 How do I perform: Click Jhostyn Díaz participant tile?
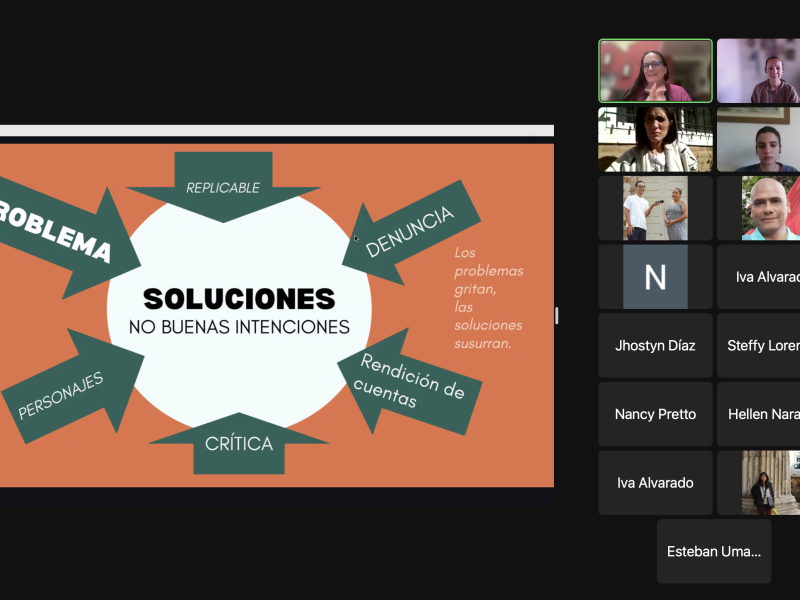point(655,346)
